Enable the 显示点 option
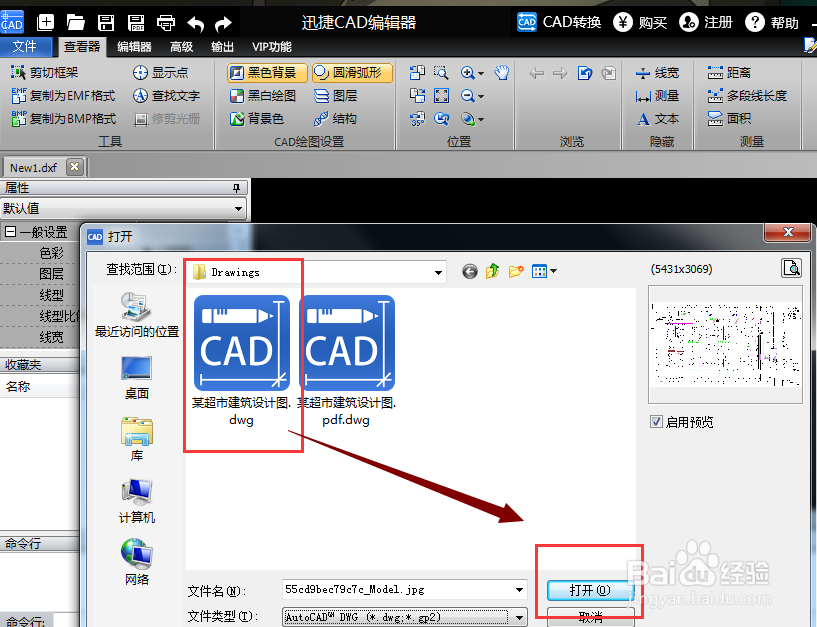Image resolution: width=817 pixels, height=627 pixels. [x=160, y=72]
